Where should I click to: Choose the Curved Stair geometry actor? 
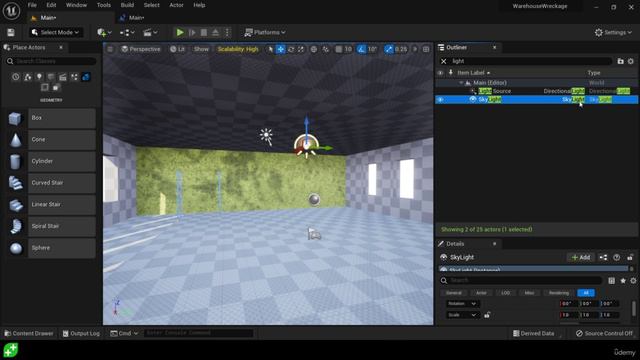pos(51,183)
